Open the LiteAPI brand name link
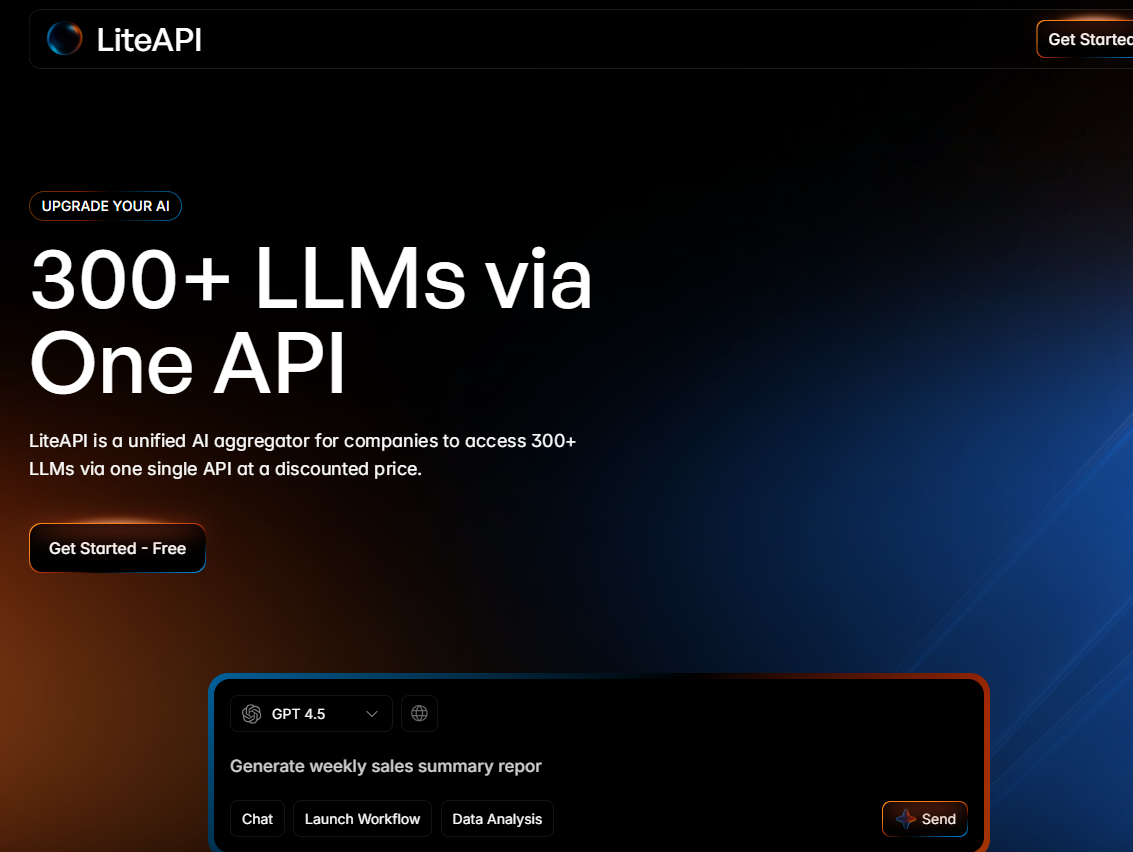The width and height of the screenshot is (1133, 852). coord(149,40)
